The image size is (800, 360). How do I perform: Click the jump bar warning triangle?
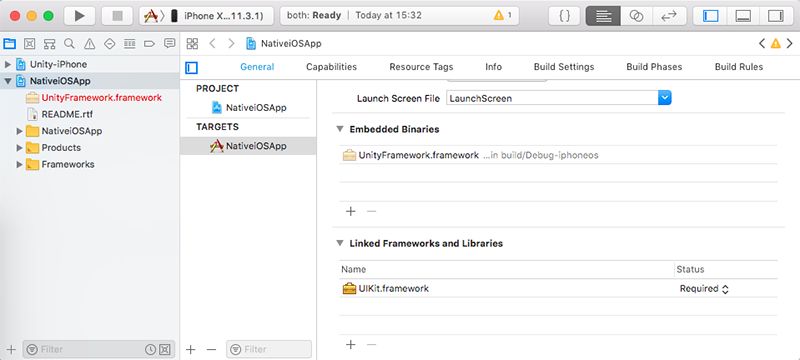point(776,43)
